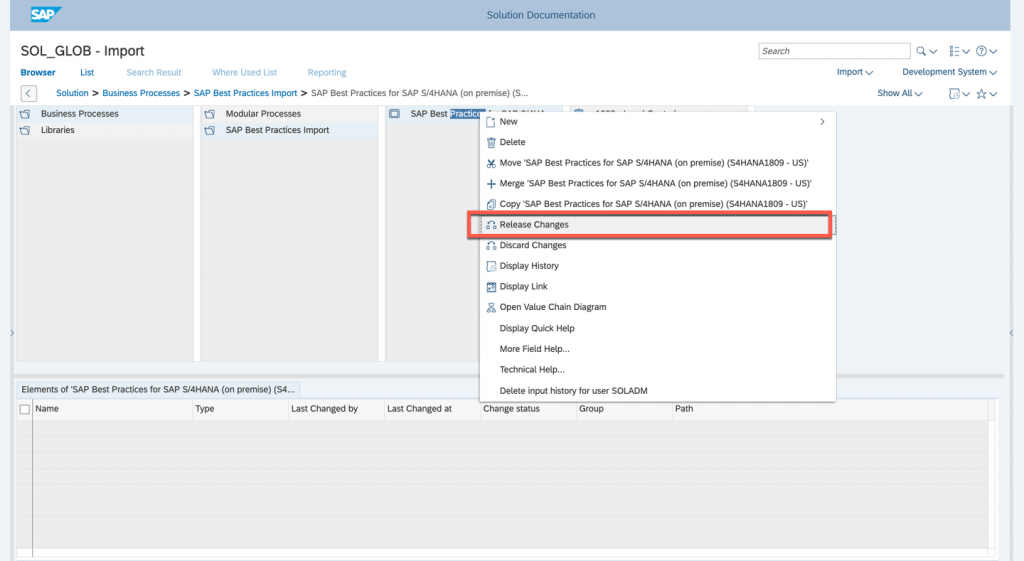This screenshot has height=561, width=1024.
Task: Click the back arrow beside the breadcrumb
Action: pos(28,93)
